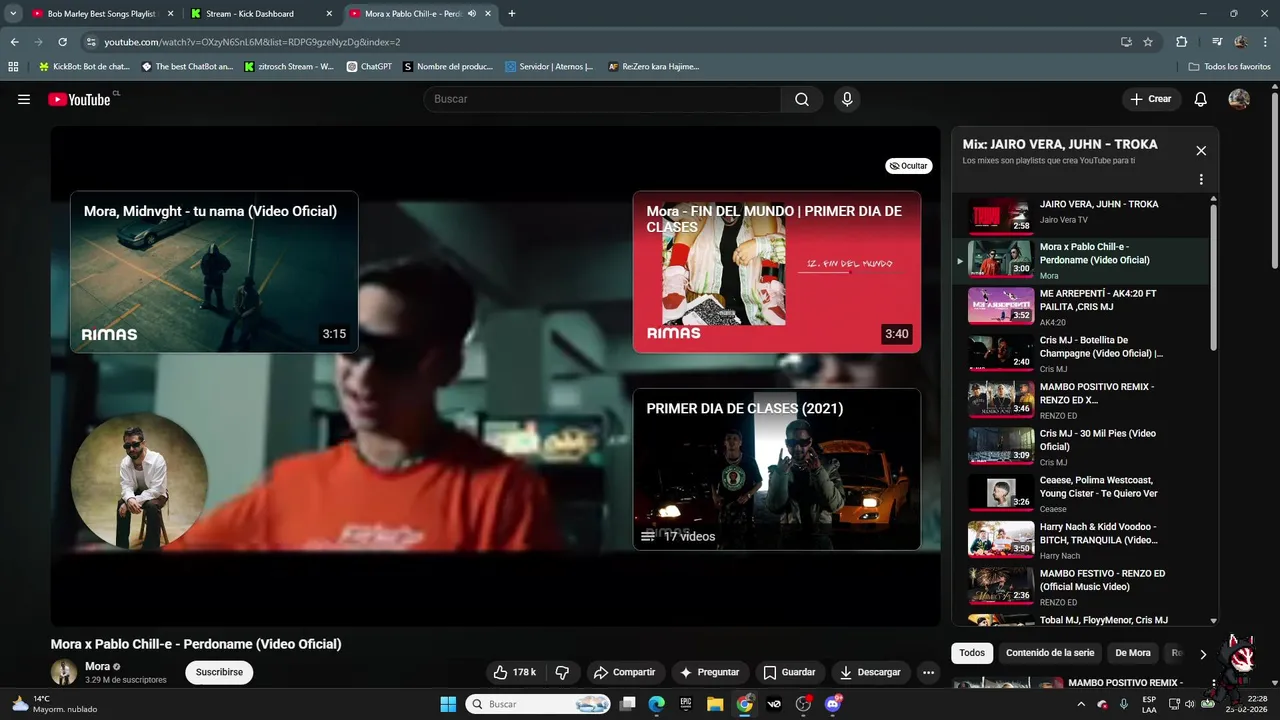Reload the page with browser refresh icon
This screenshot has width=1280, height=720.
[62, 42]
